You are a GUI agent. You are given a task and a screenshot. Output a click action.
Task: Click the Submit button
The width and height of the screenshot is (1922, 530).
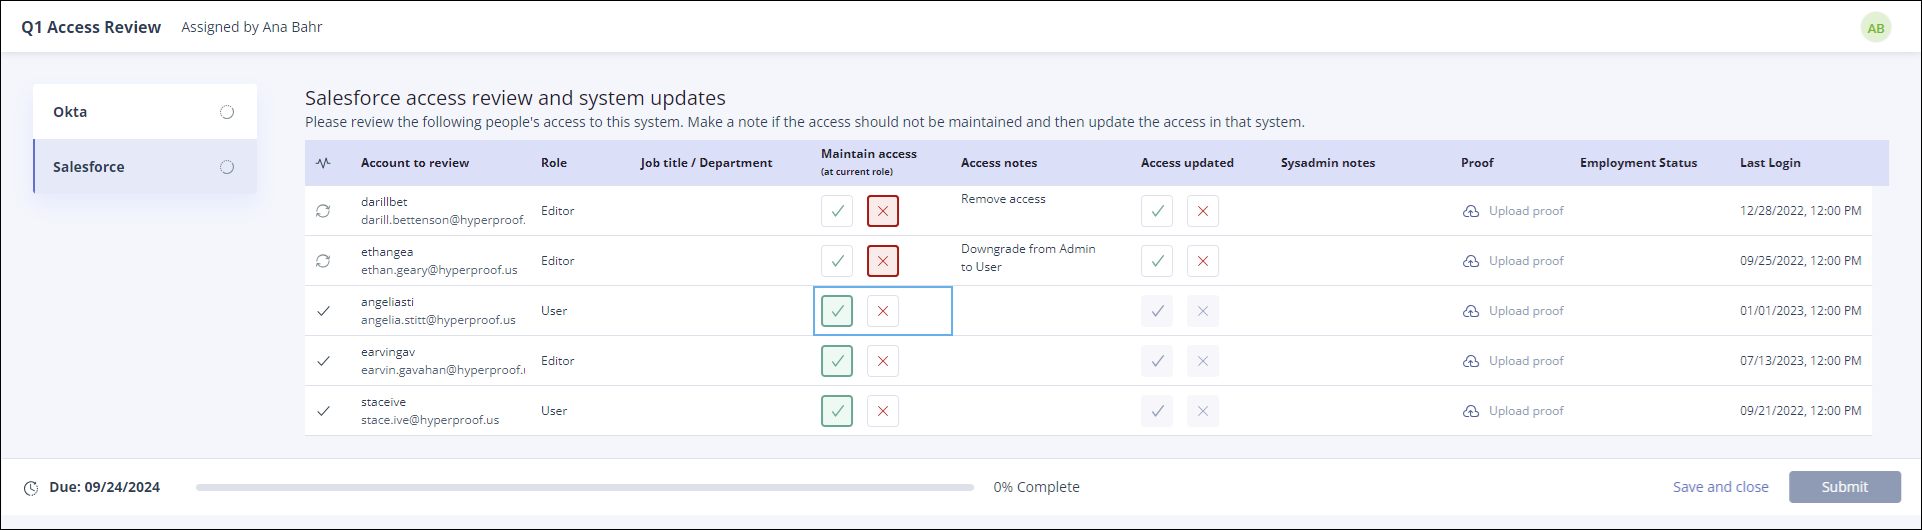(x=1845, y=487)
